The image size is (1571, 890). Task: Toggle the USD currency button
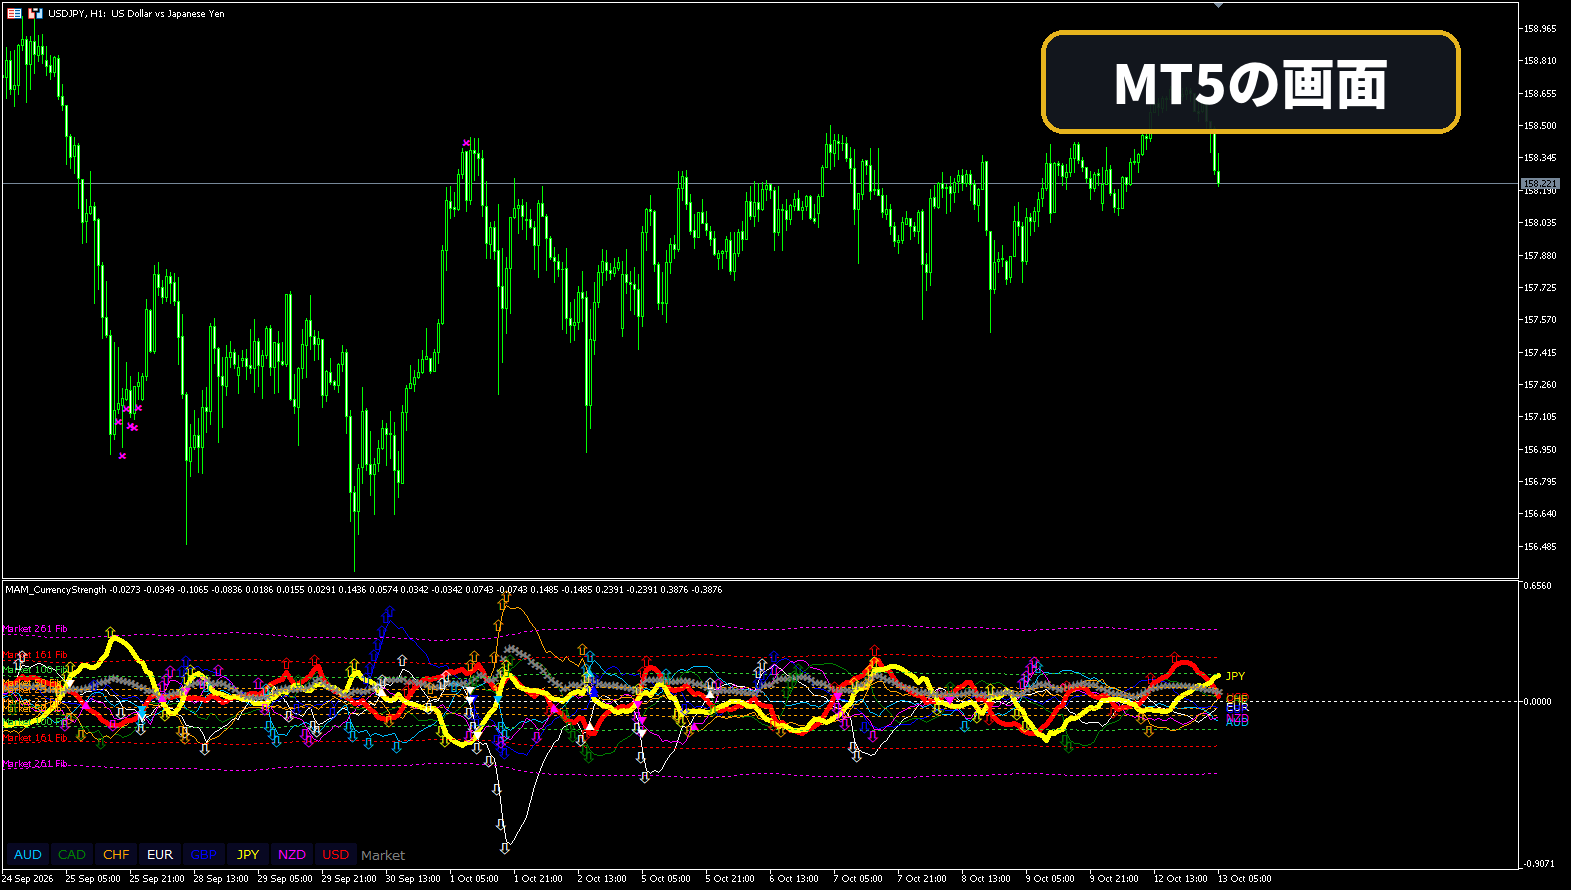coord(336,855)
